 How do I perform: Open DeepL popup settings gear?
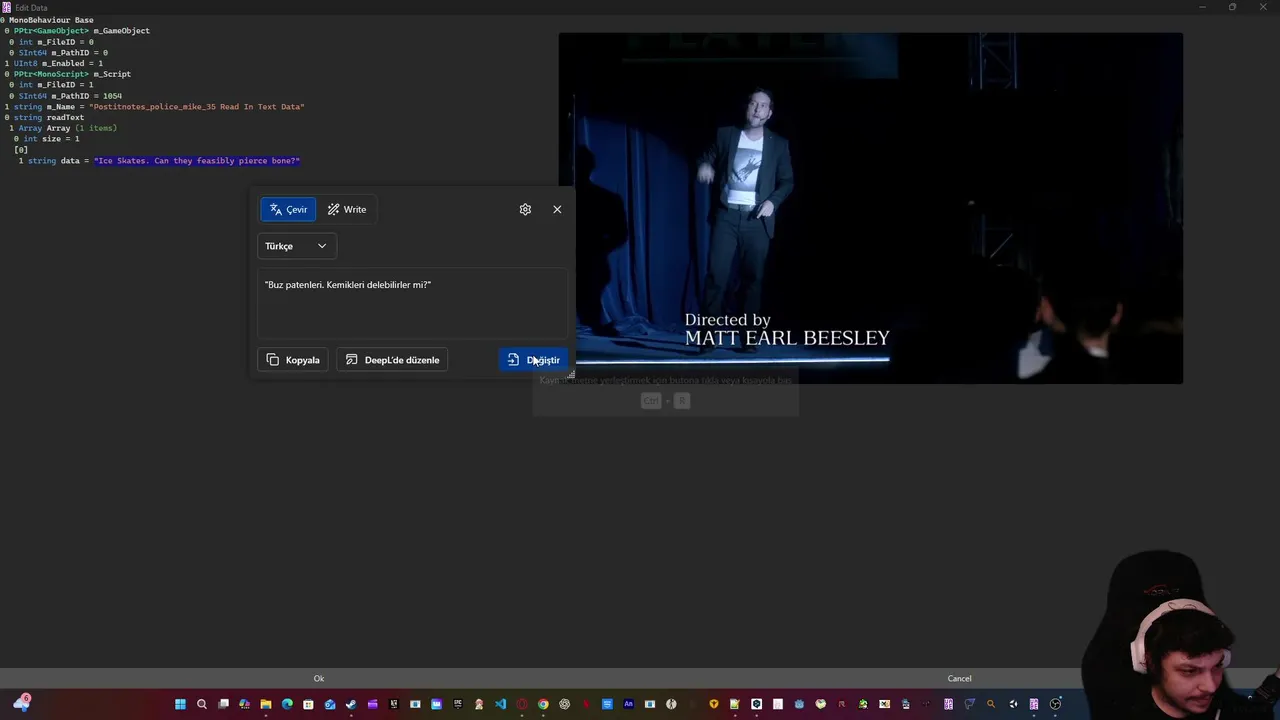[x=525, y=209]
